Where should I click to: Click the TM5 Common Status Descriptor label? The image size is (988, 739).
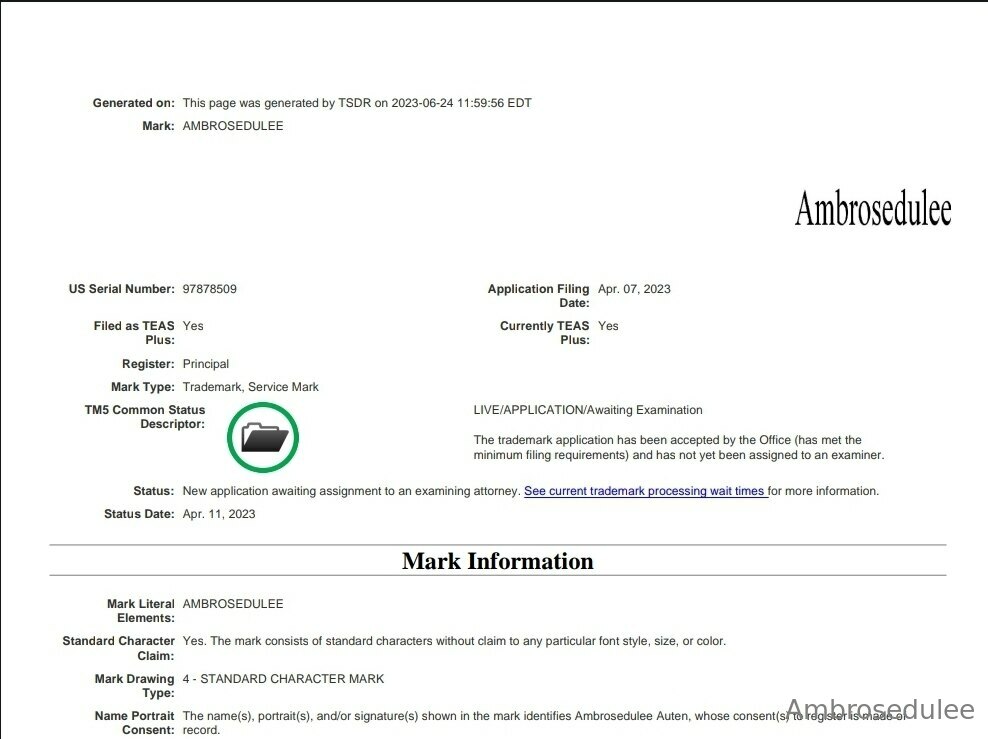[145, 416]
